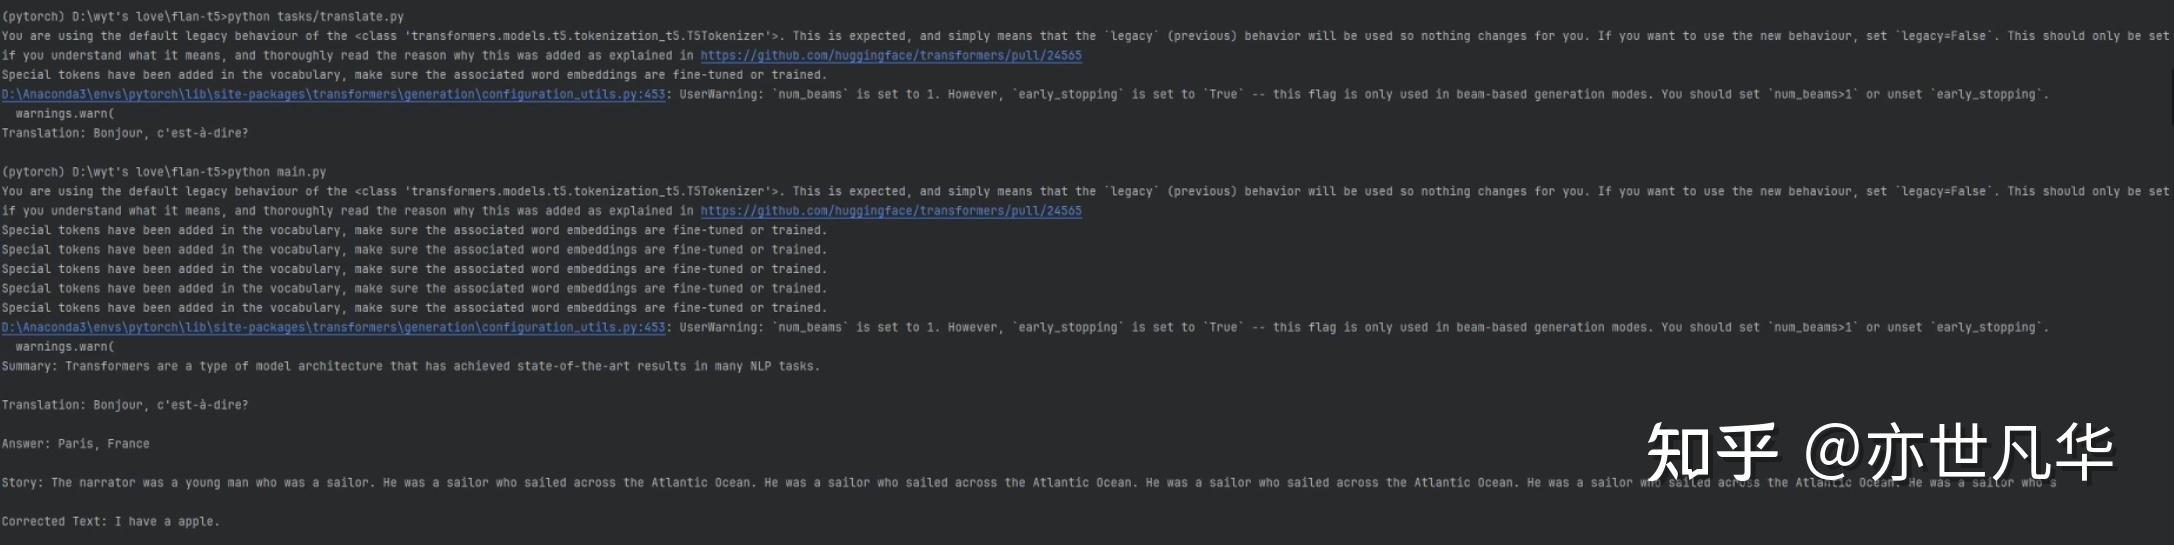Click the 'Summary: Transformers are a type' output line
The width and height of the screenshot is (2174, 545).
pos(410,367)
